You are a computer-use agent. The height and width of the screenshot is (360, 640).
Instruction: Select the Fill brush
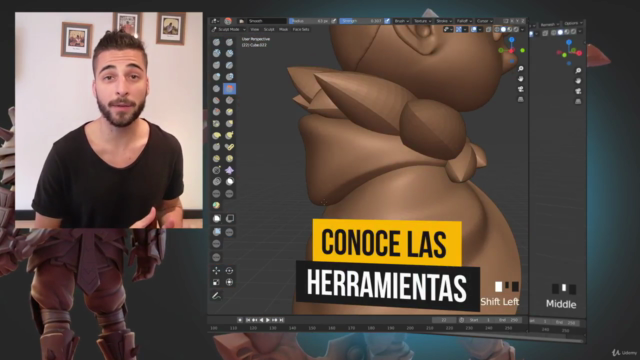click(229, 100)
